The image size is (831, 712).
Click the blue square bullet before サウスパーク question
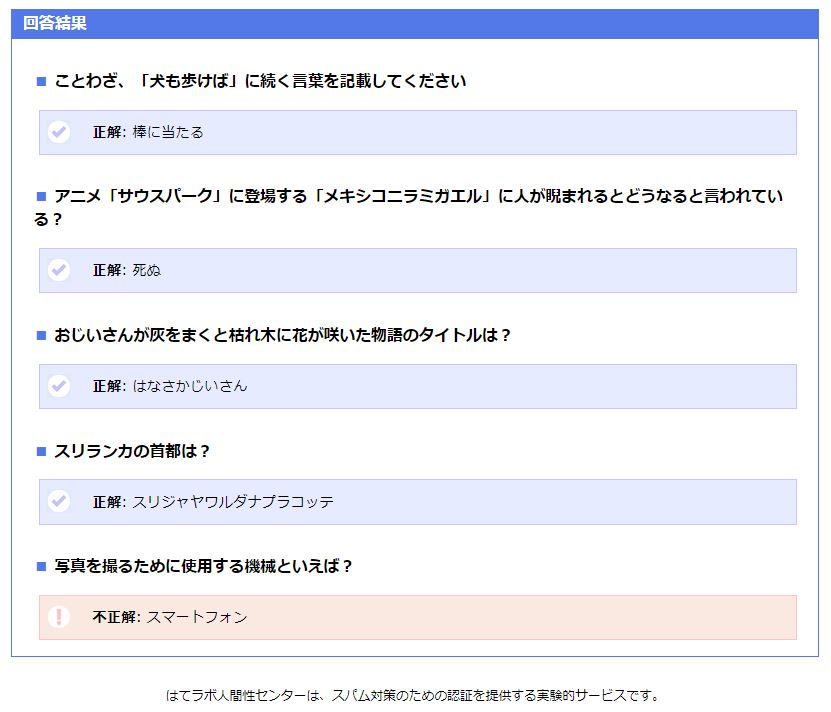click(41, 196)
